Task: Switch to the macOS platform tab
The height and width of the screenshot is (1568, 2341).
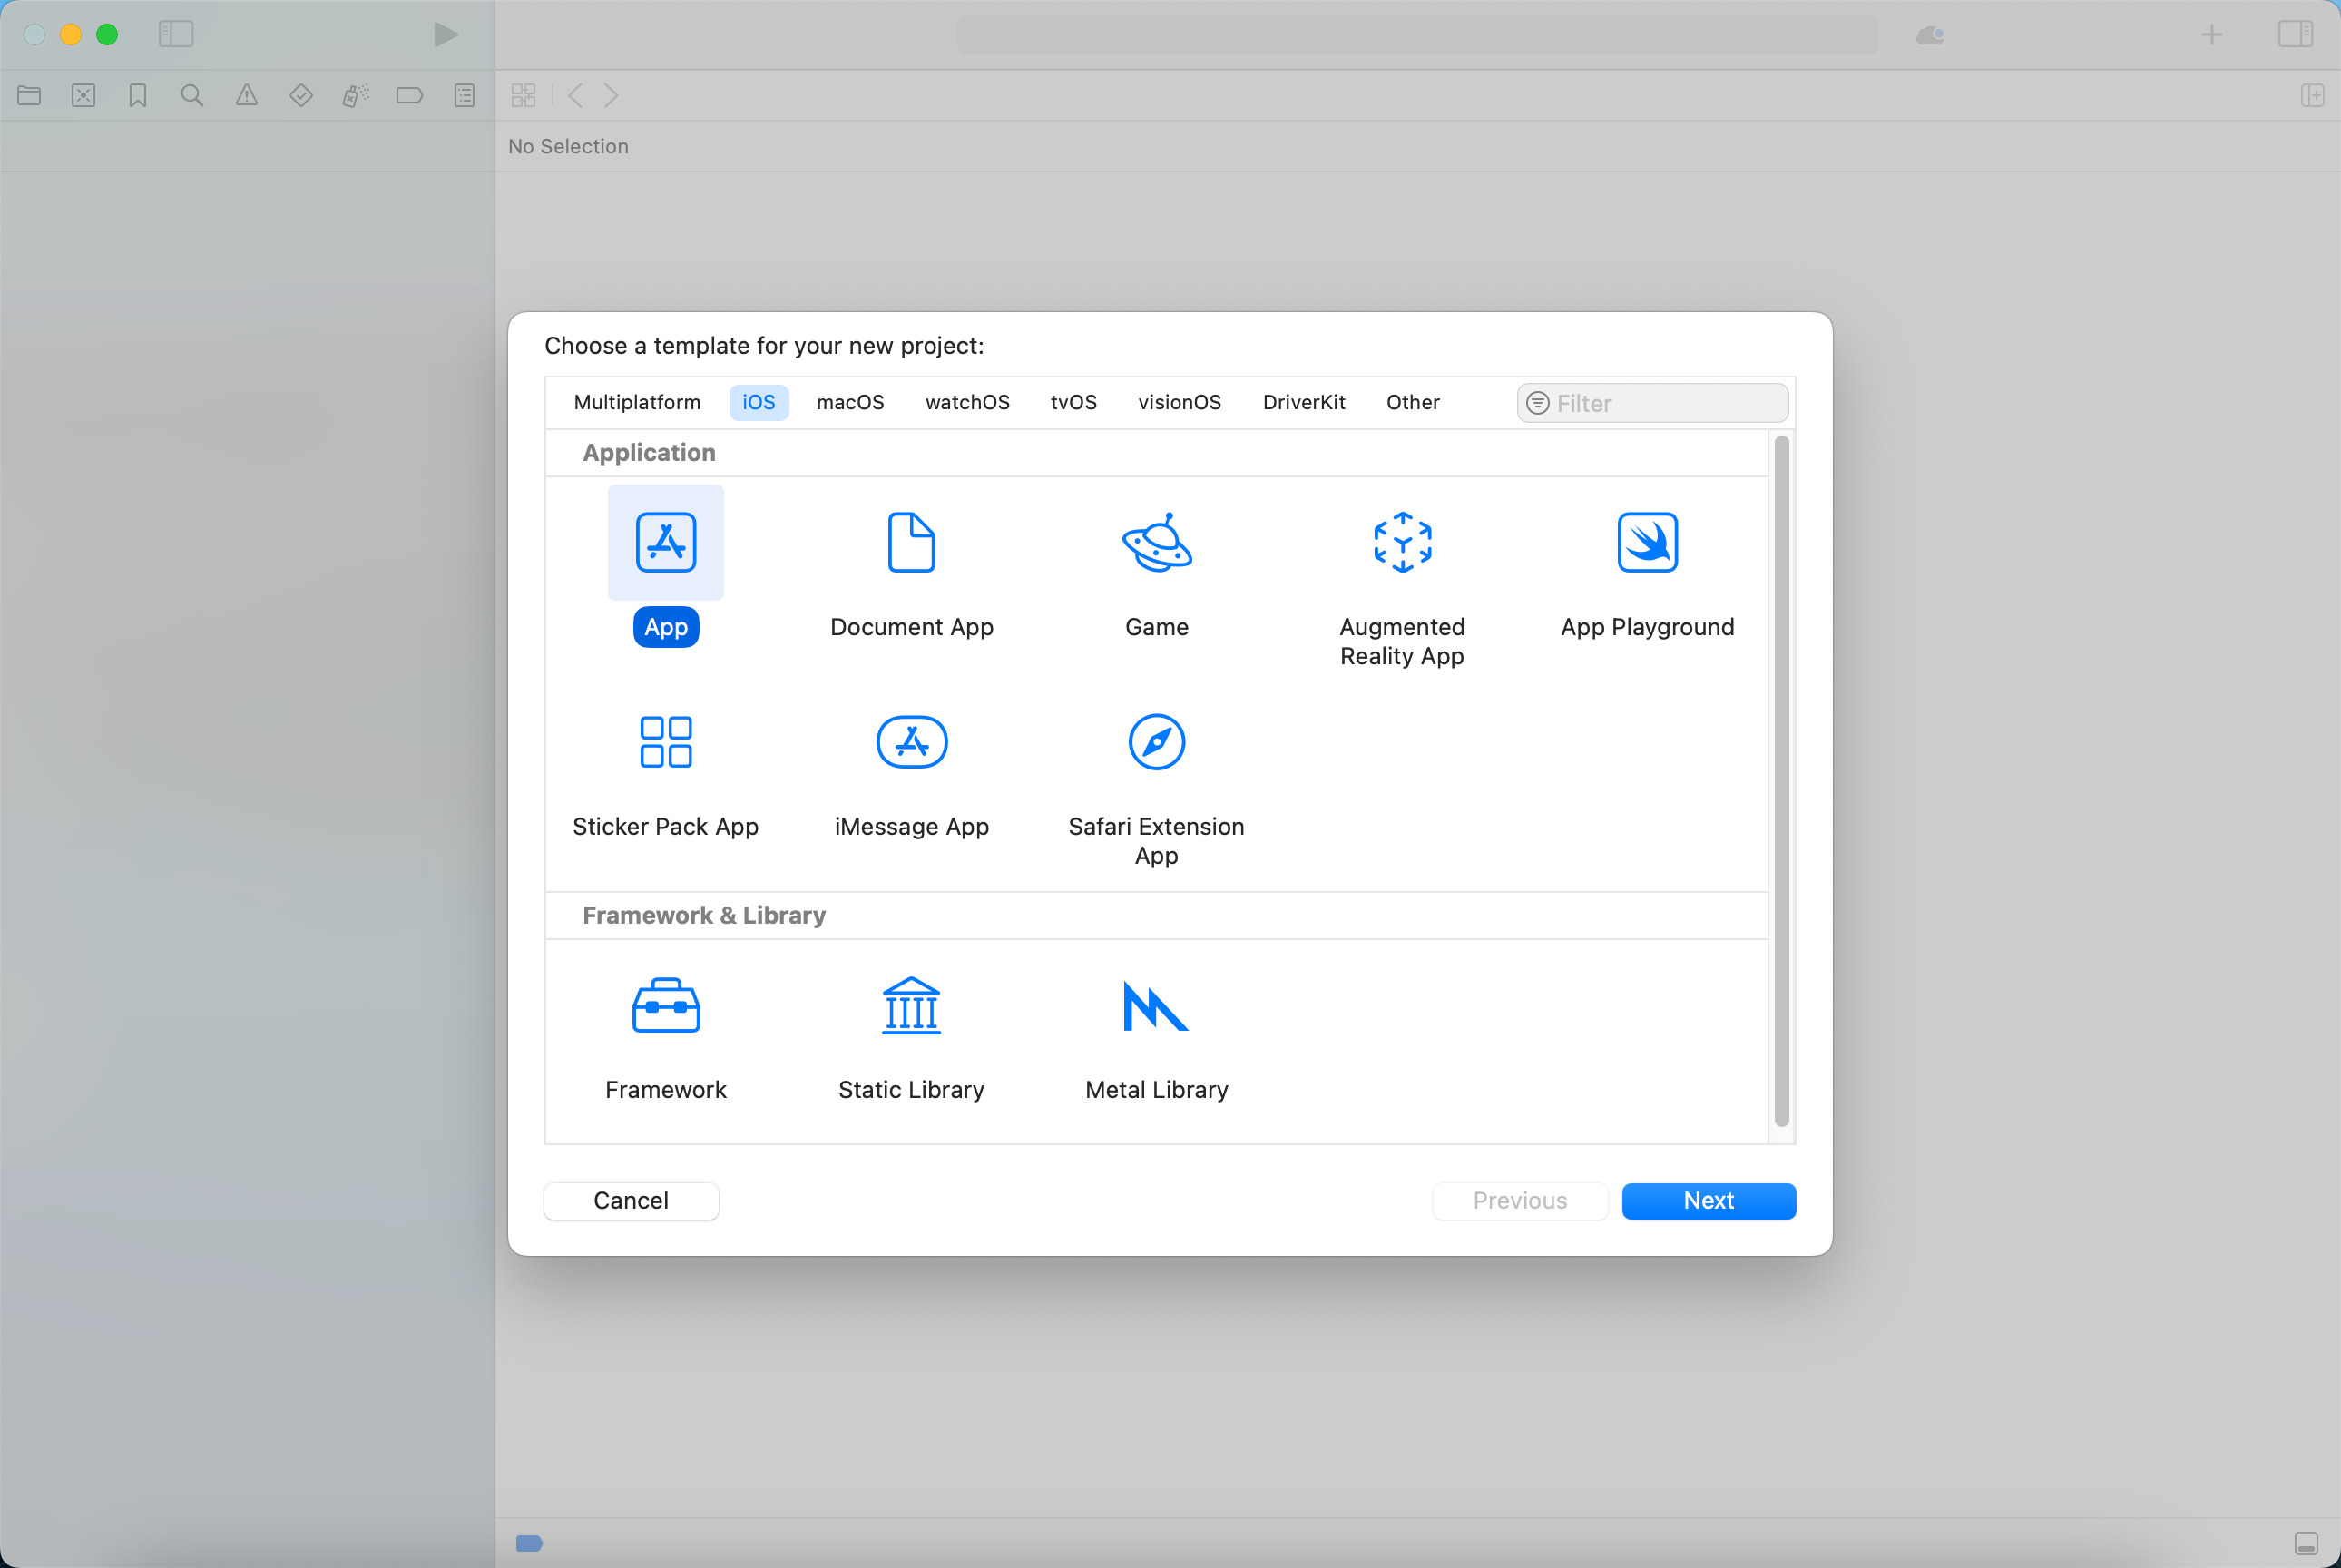Action: click(x=850, y=402)
